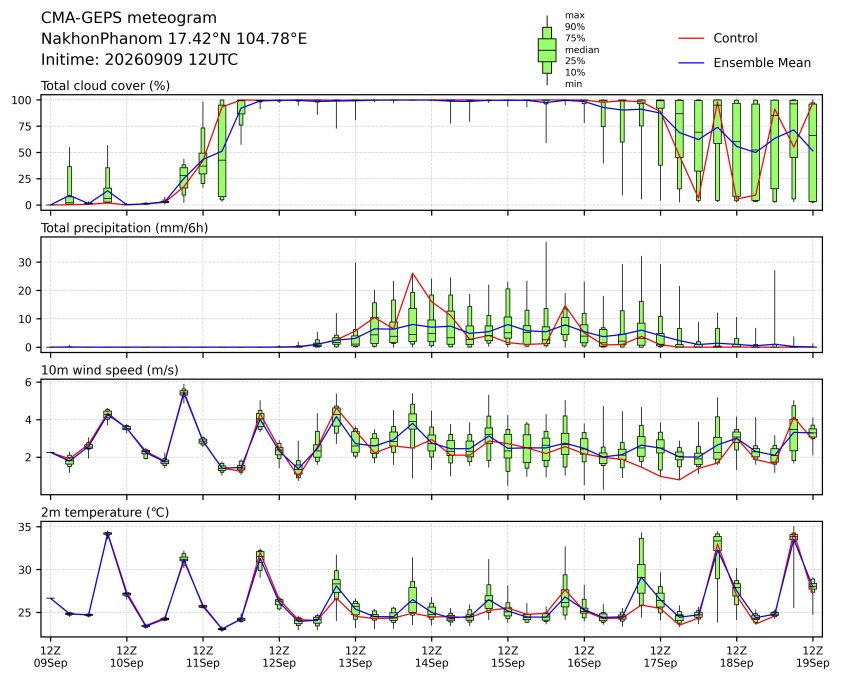This screenshot has width=841, height=680.
Task: Select the Ensemble Mean legend label
Action: coord(762,63)
